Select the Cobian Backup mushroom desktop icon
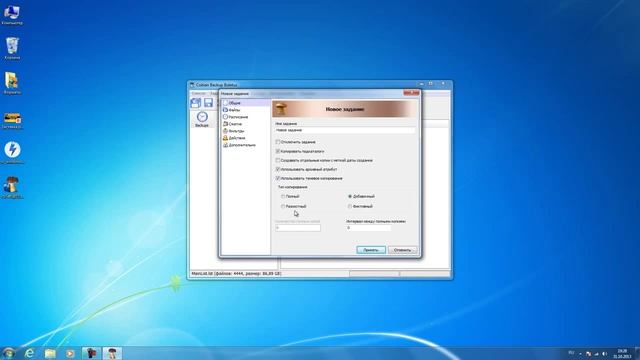 (x=12, y=188)
